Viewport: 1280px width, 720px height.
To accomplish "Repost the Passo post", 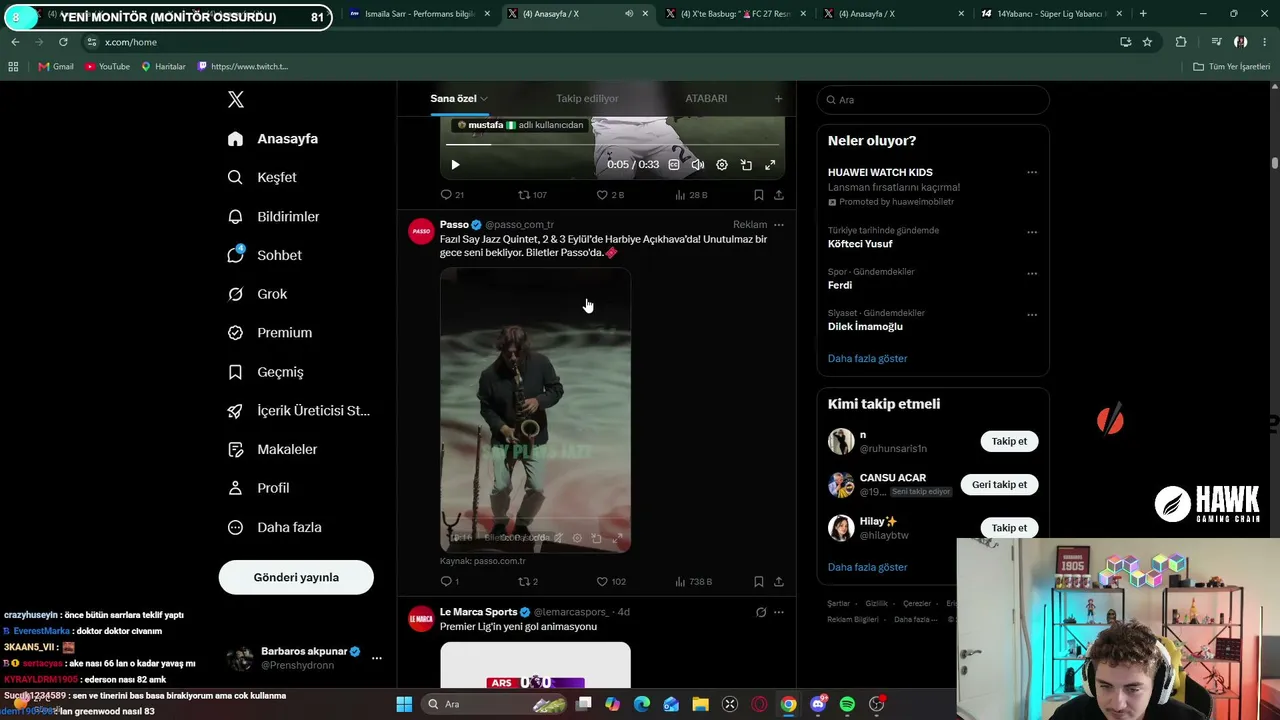I will click(x=528, y=582).
